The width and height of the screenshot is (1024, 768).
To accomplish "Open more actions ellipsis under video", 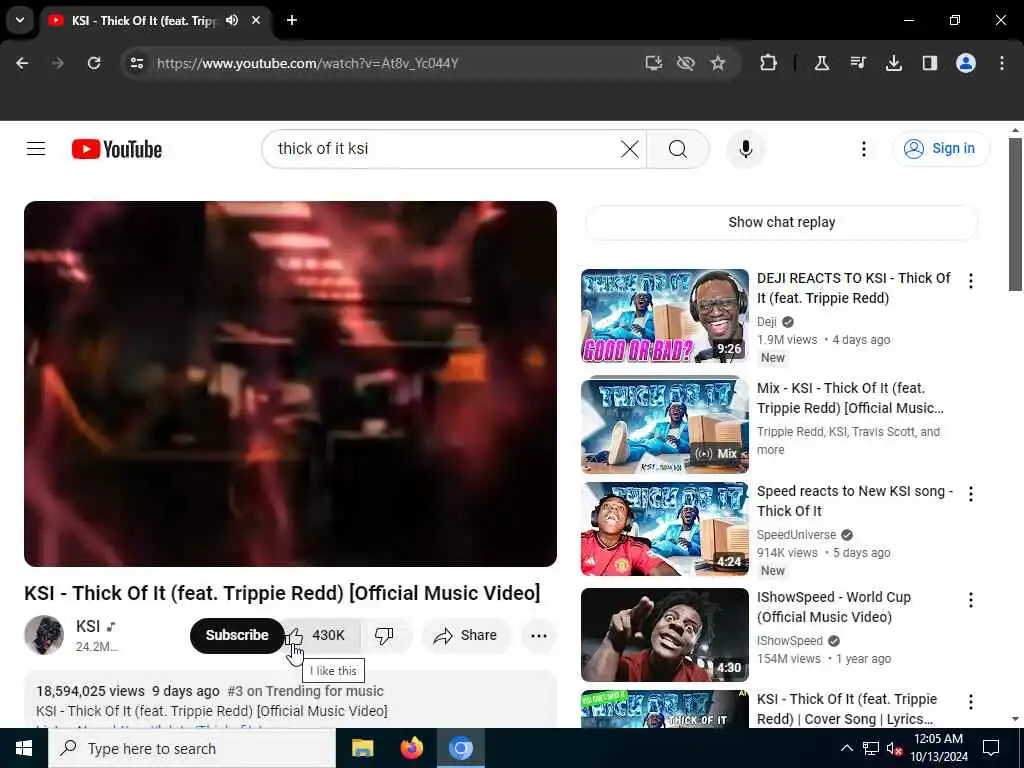I will (539, 635).
